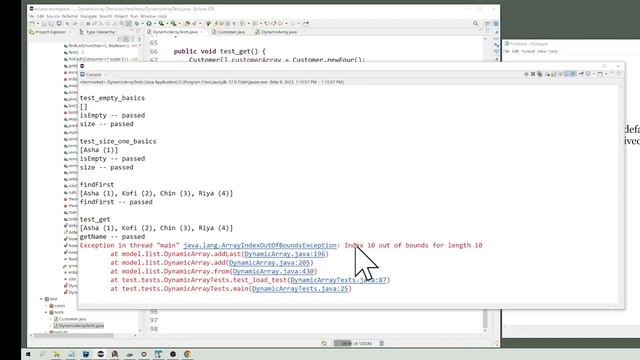Open File Explorer from the taskbar

coord(56,354)
